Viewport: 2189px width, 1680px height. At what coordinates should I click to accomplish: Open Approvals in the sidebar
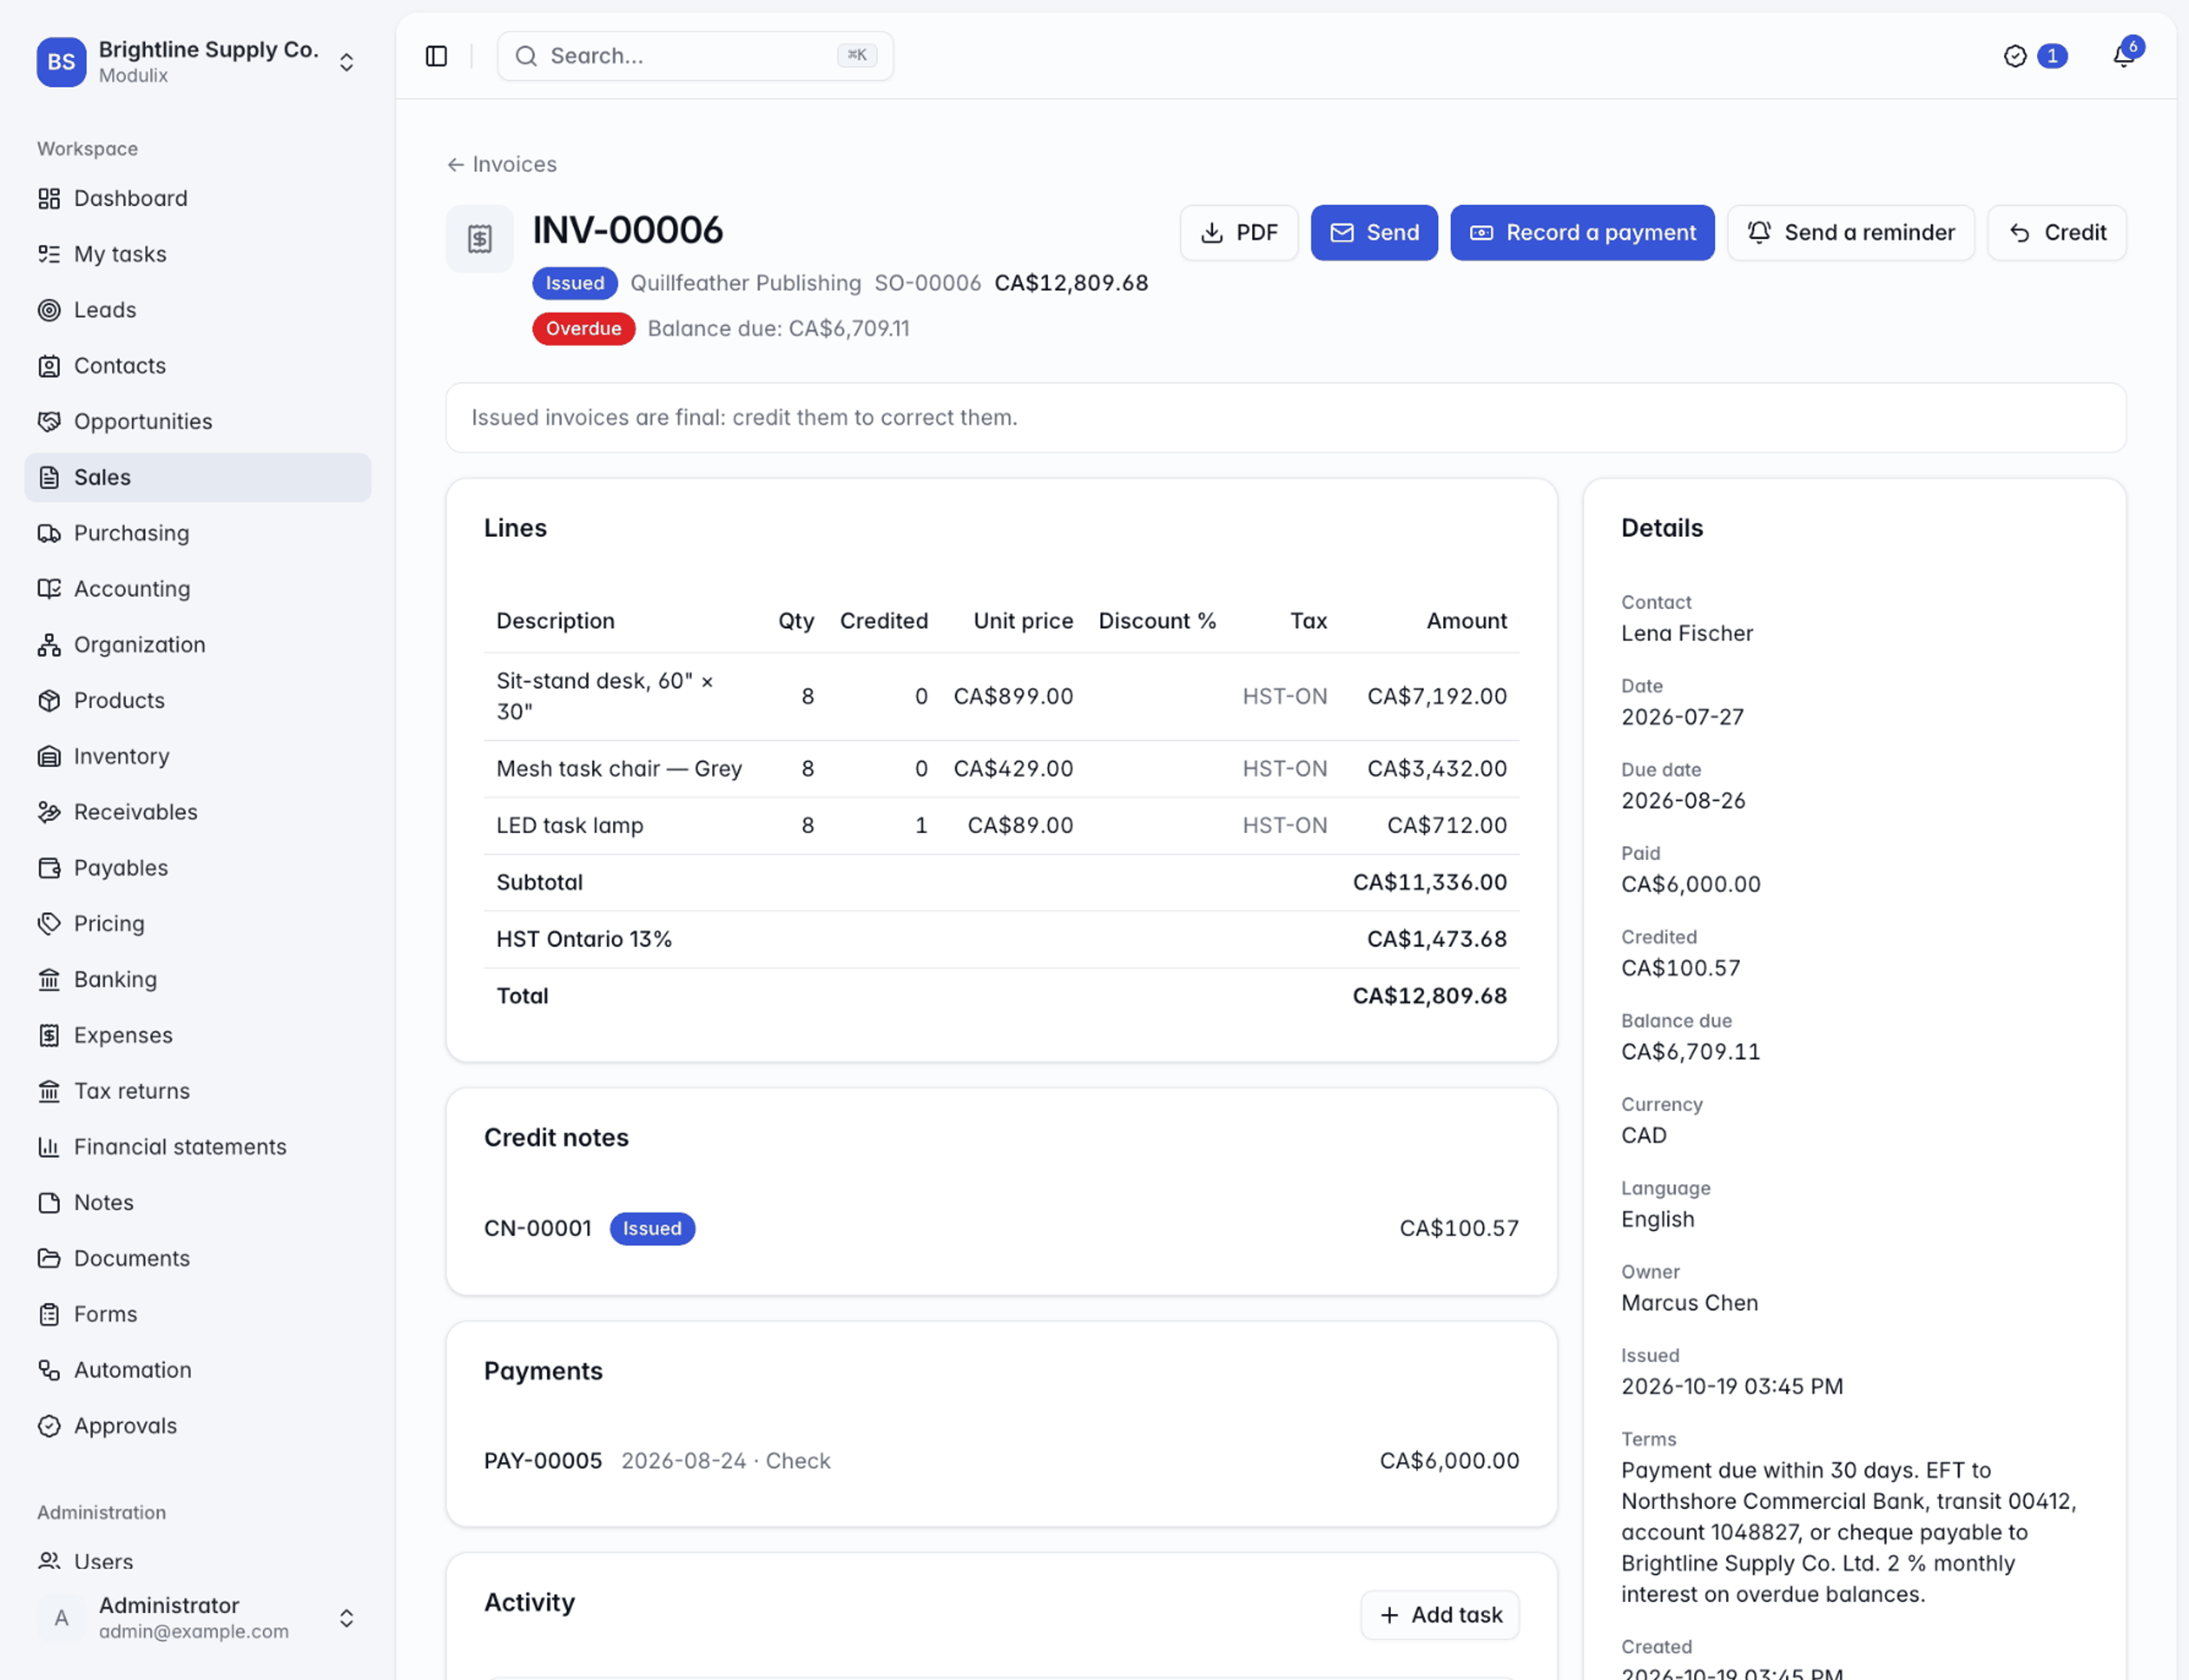click(198, 1426)
